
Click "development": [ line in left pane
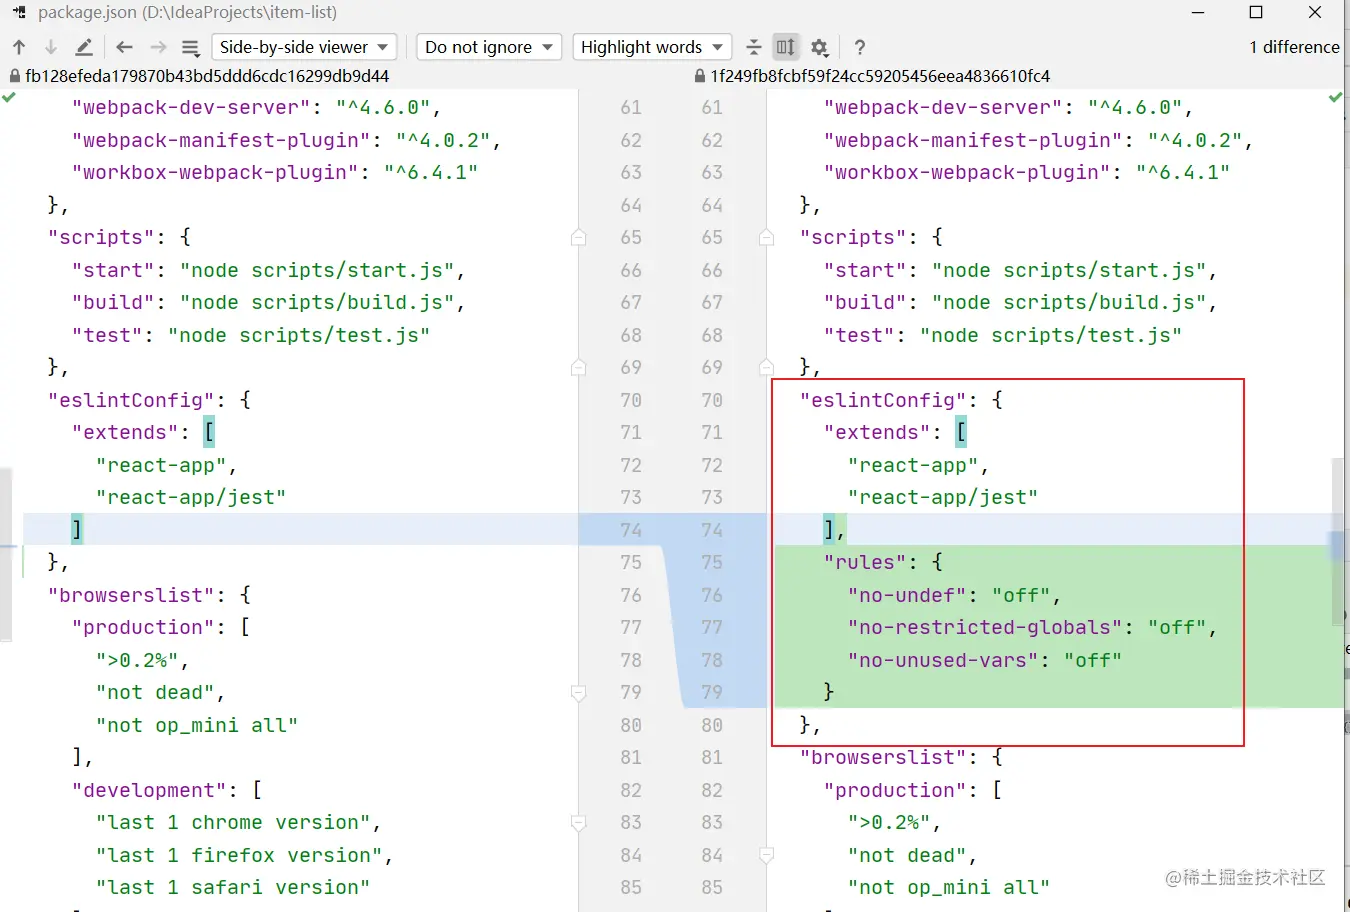coord(167,790)
